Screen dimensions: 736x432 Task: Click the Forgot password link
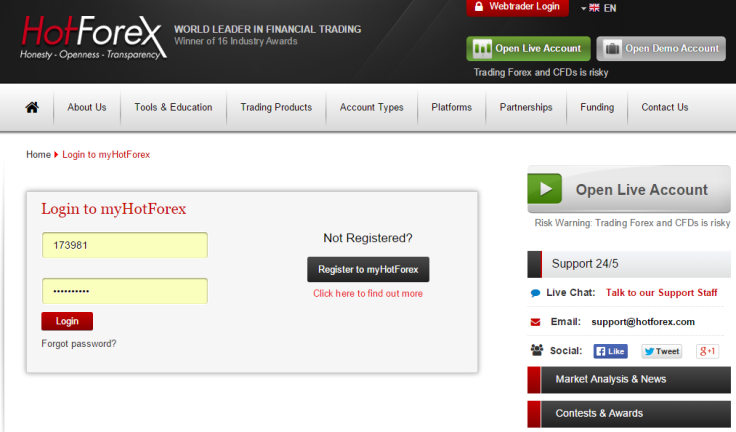(79, 344)
